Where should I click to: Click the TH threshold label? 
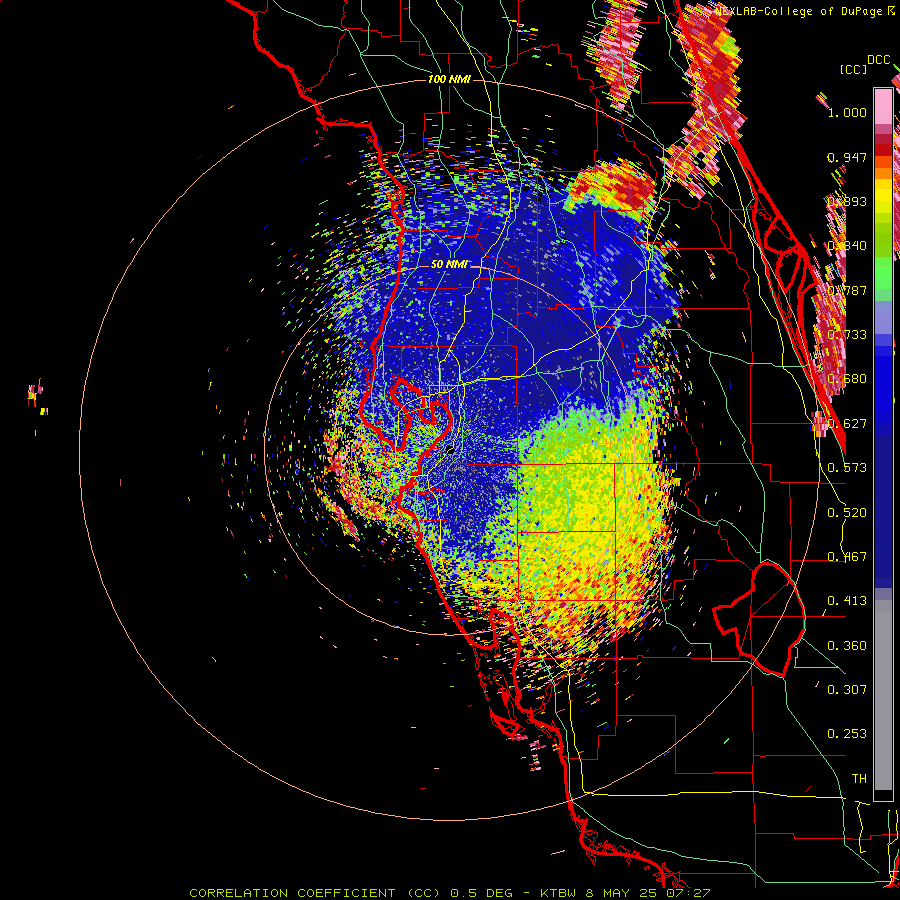click(x=859, y=779)
